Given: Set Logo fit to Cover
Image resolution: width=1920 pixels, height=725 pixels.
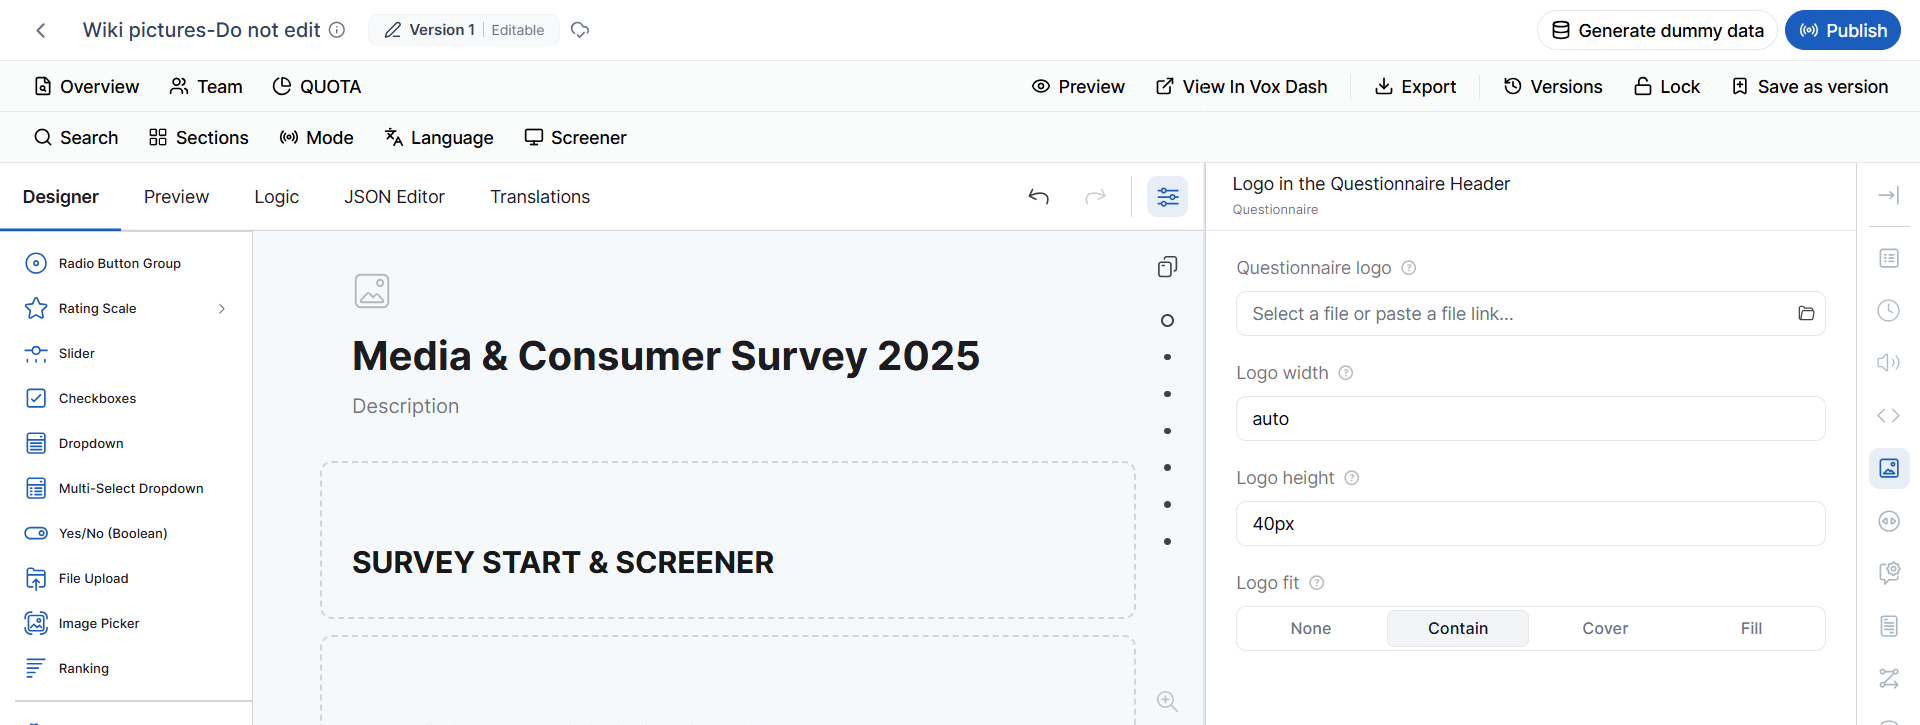Looking at the screenshot, I should pos(1605,629).
